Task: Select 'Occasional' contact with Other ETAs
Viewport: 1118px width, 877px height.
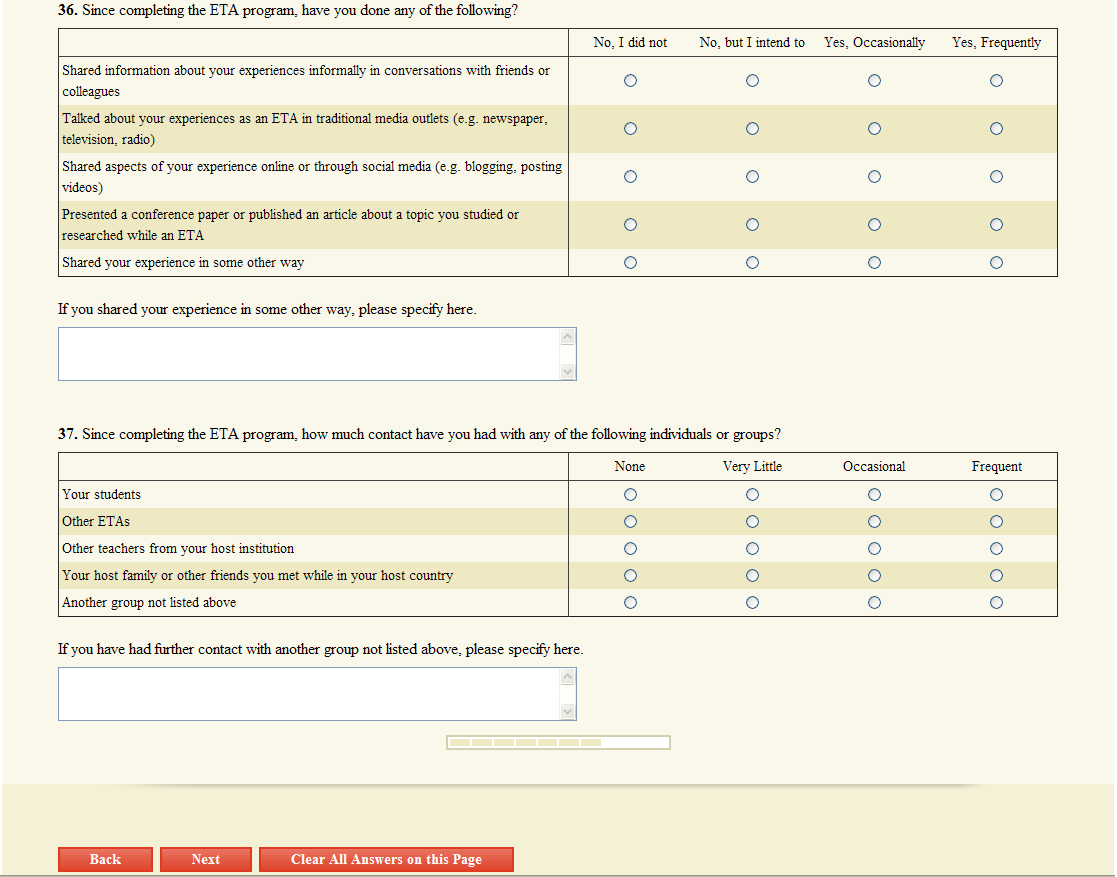Action: 874,522
